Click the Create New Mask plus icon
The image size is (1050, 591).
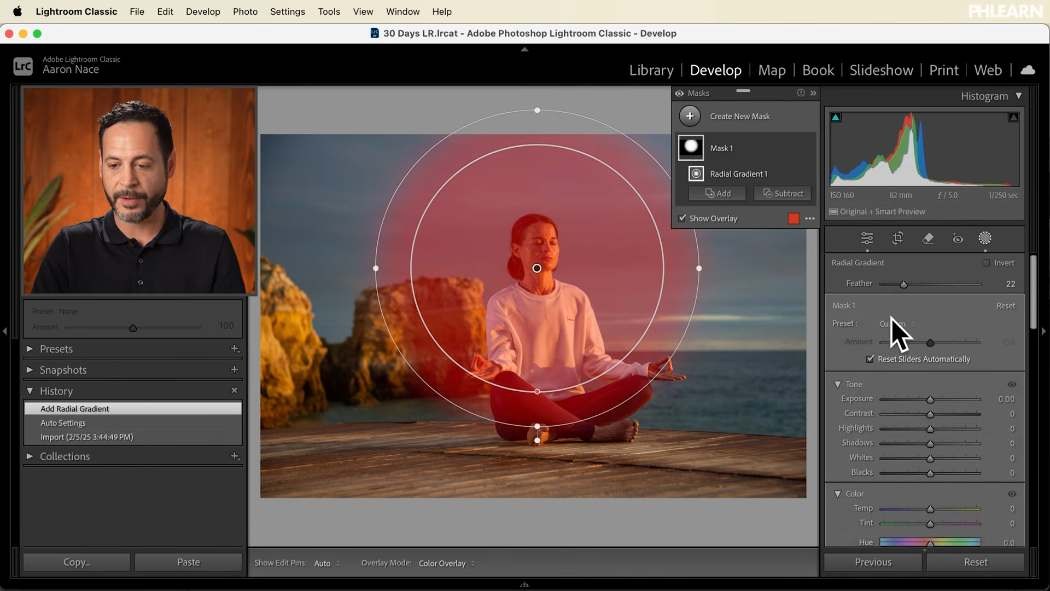690,116
